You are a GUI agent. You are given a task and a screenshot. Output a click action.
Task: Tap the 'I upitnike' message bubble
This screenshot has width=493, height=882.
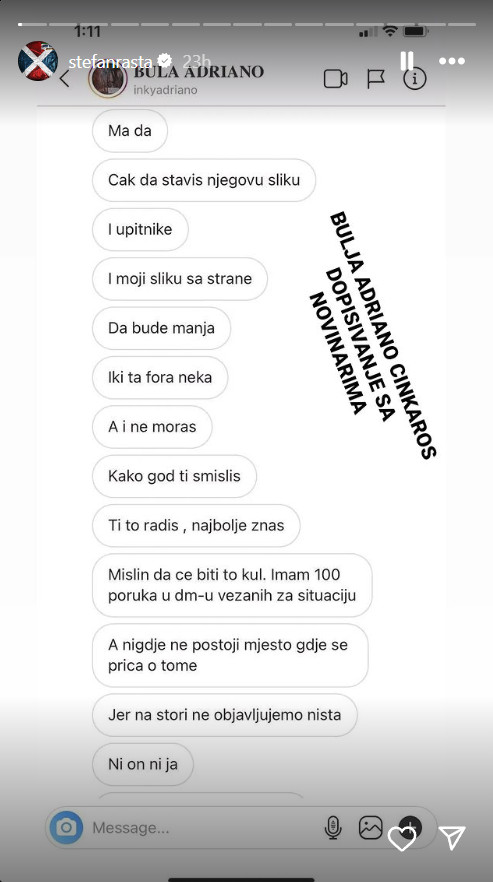pyautogui.click(x=140, y=230)
